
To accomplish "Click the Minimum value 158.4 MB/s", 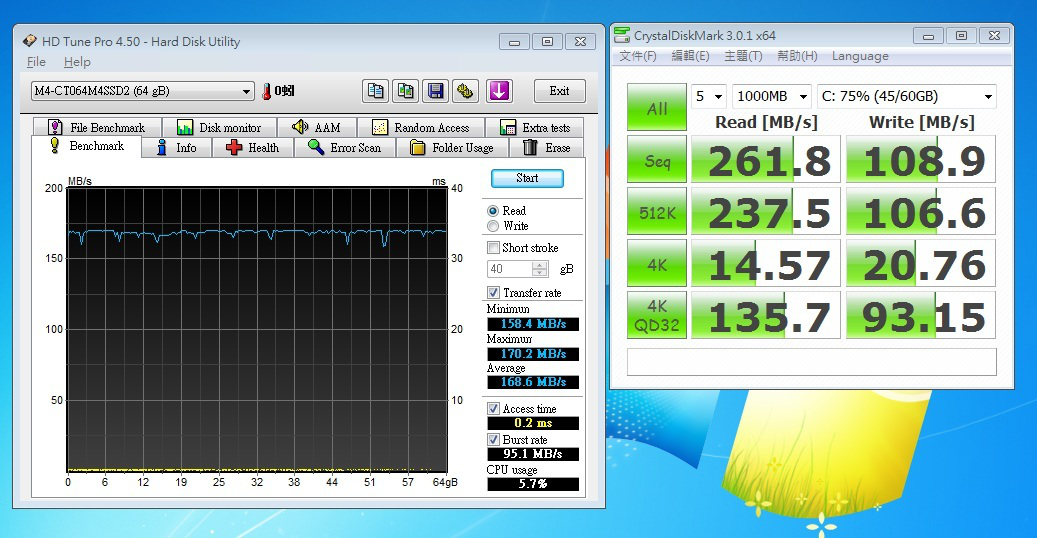I will [x=533, y=324].
